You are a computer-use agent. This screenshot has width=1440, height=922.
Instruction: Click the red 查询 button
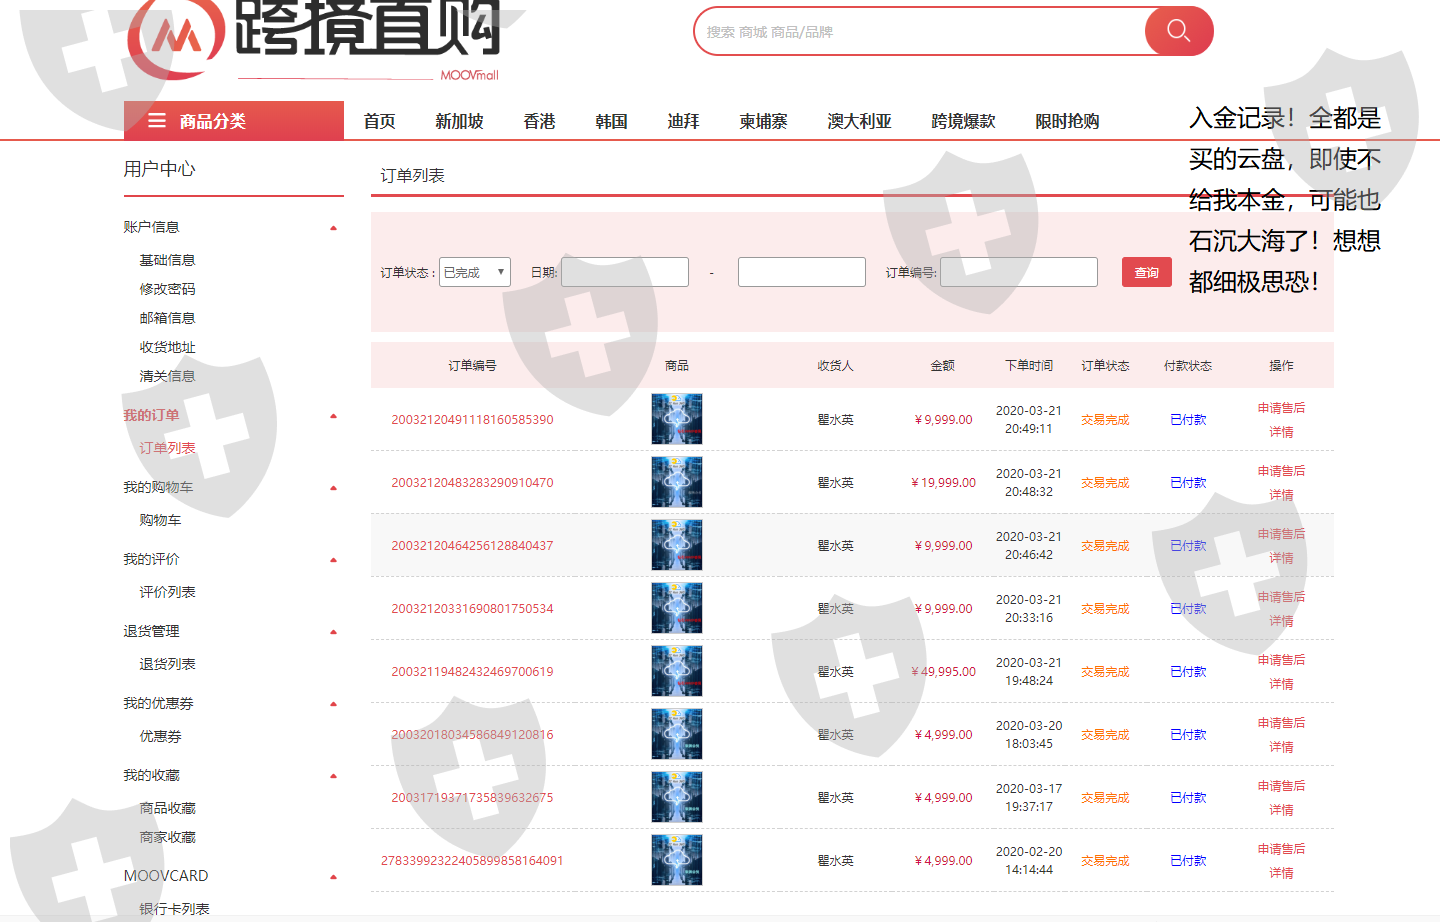click(1147, 272)
